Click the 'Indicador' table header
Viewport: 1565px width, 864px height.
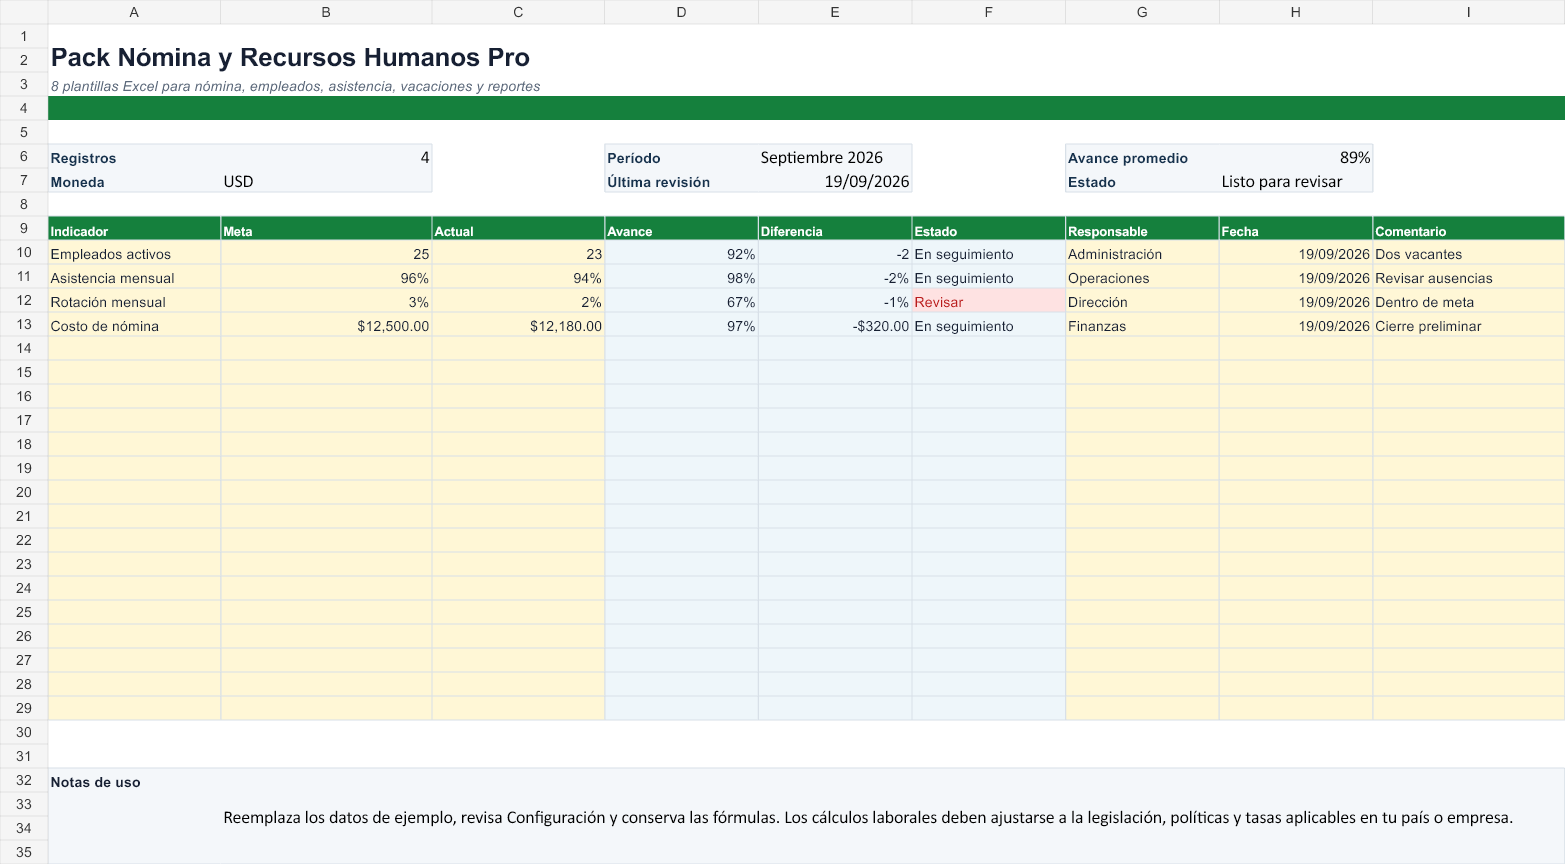point(134,229)
